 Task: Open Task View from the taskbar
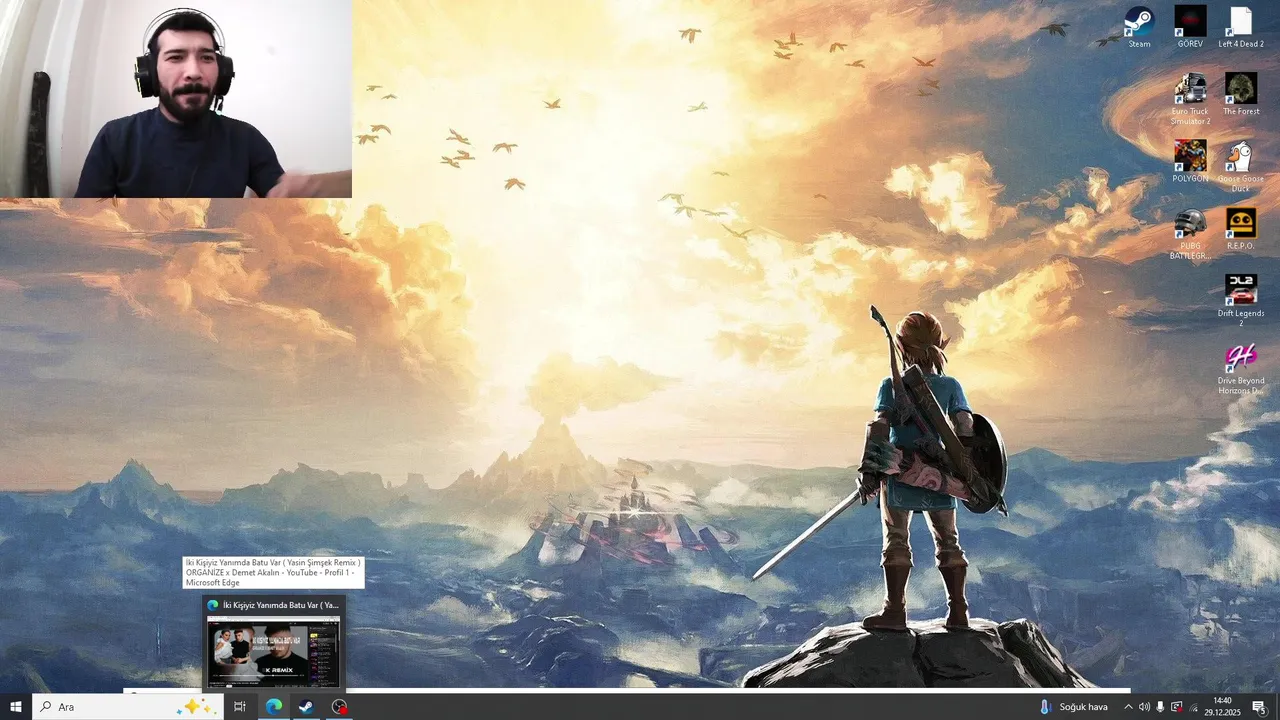click(x=240, y=707)
